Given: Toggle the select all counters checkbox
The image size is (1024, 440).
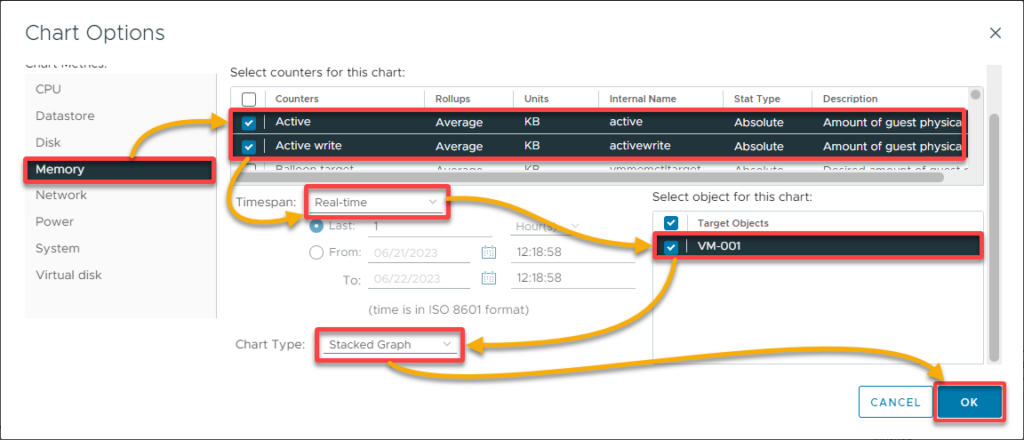Looking at the screenshot, I should (x=249, y=99).
